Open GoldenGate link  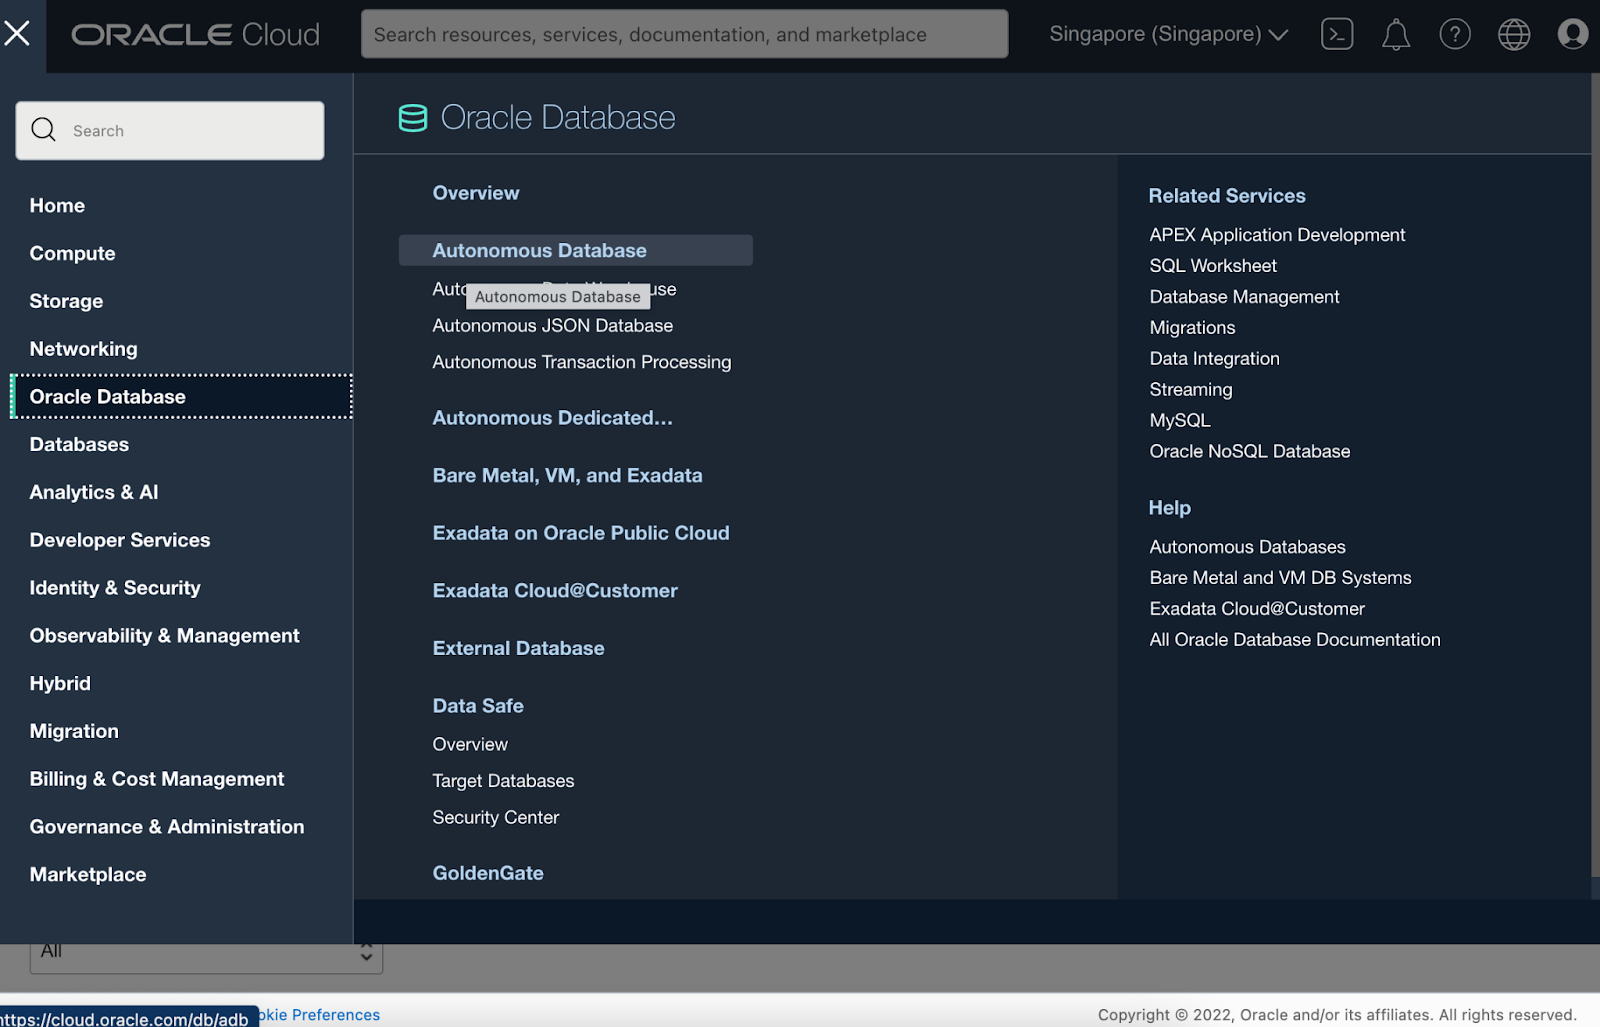488,873
